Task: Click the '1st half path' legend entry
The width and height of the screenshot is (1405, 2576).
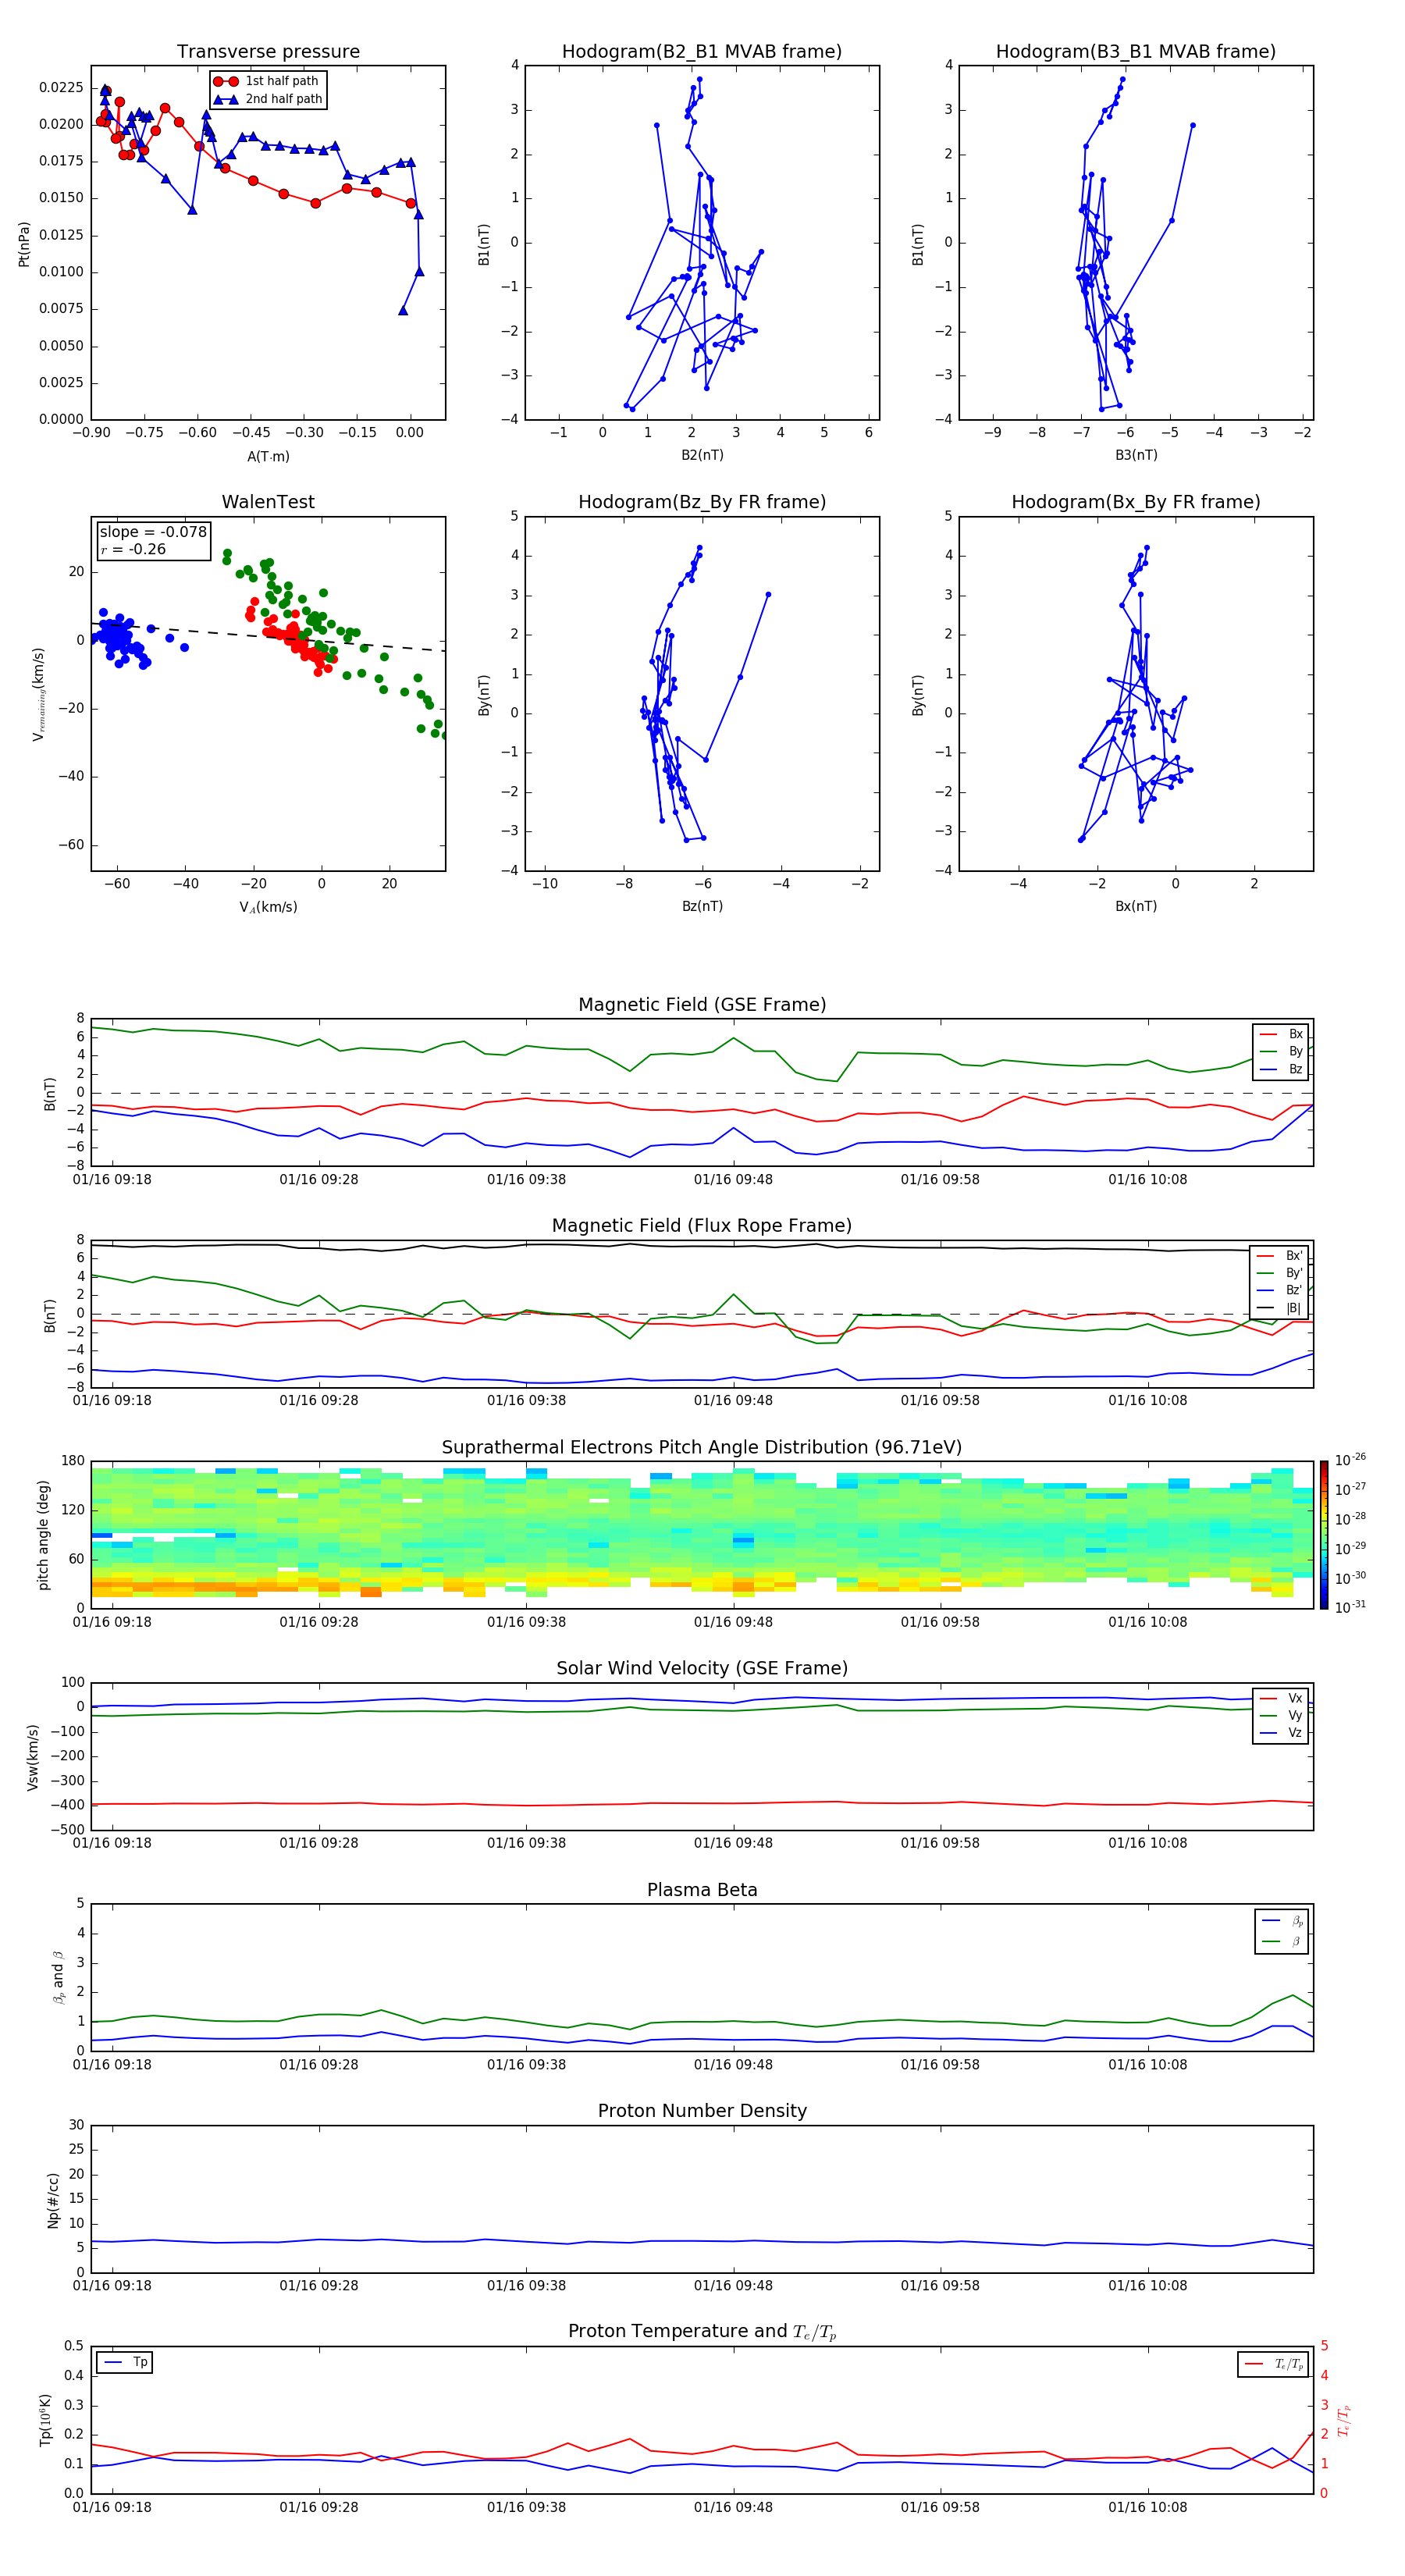Action: [267, 81]
